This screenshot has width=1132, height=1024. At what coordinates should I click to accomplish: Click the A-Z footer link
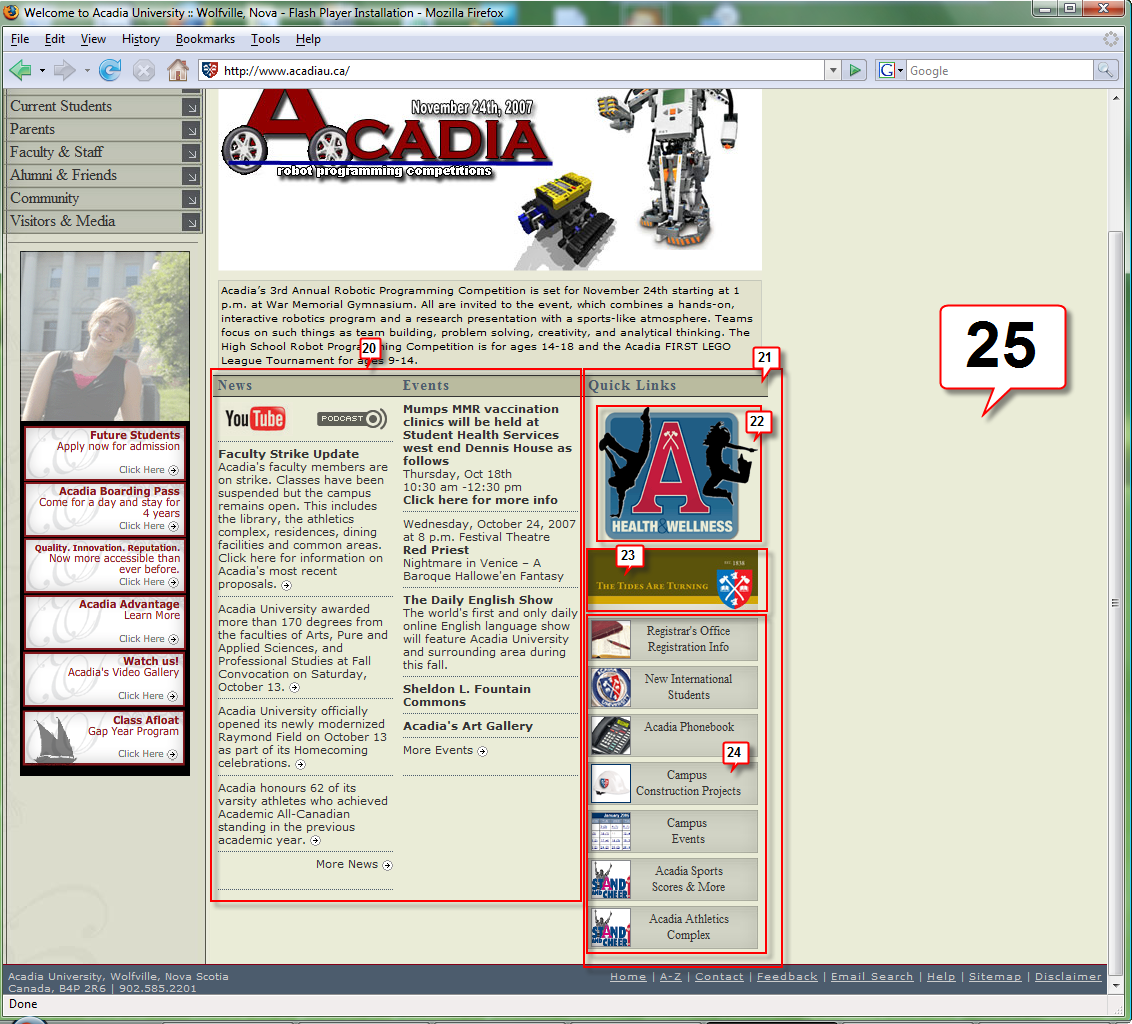coord(671,976)
